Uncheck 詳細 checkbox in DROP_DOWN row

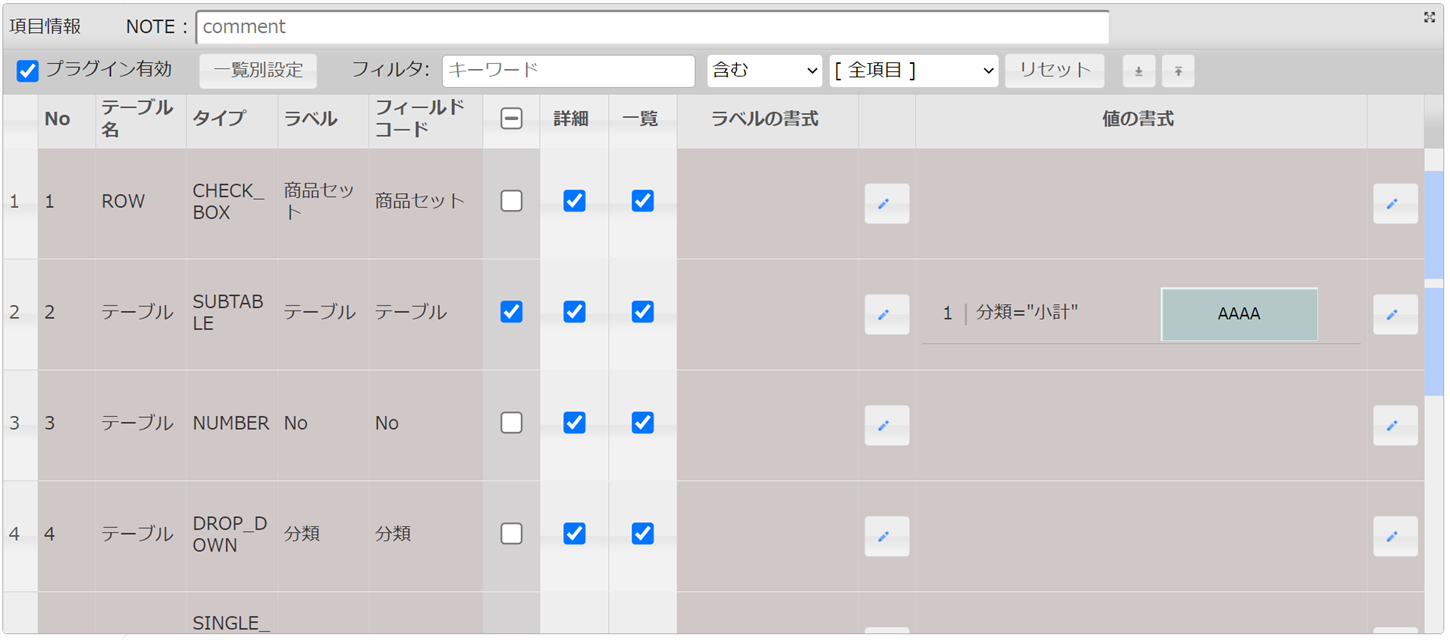[x=574, y=534]
